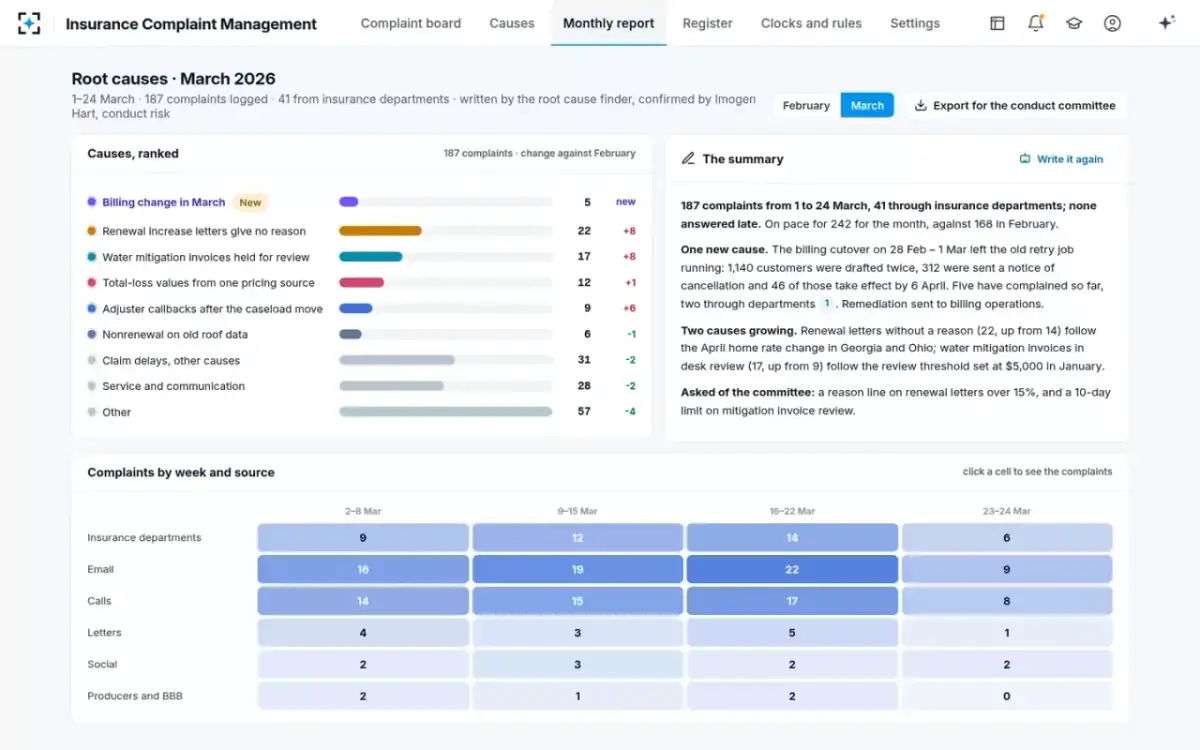Click the refresh icon beside Write it again
Screen dimensions: 1200x750
point(1025,159)
